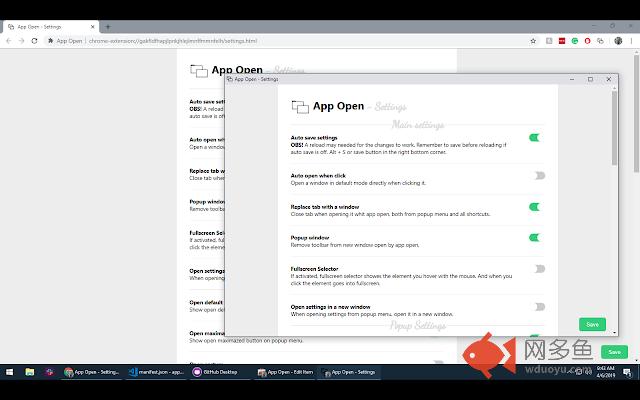Open the green Grammarly extension icon
Screen dimensions: 640x400
[575, 41]
